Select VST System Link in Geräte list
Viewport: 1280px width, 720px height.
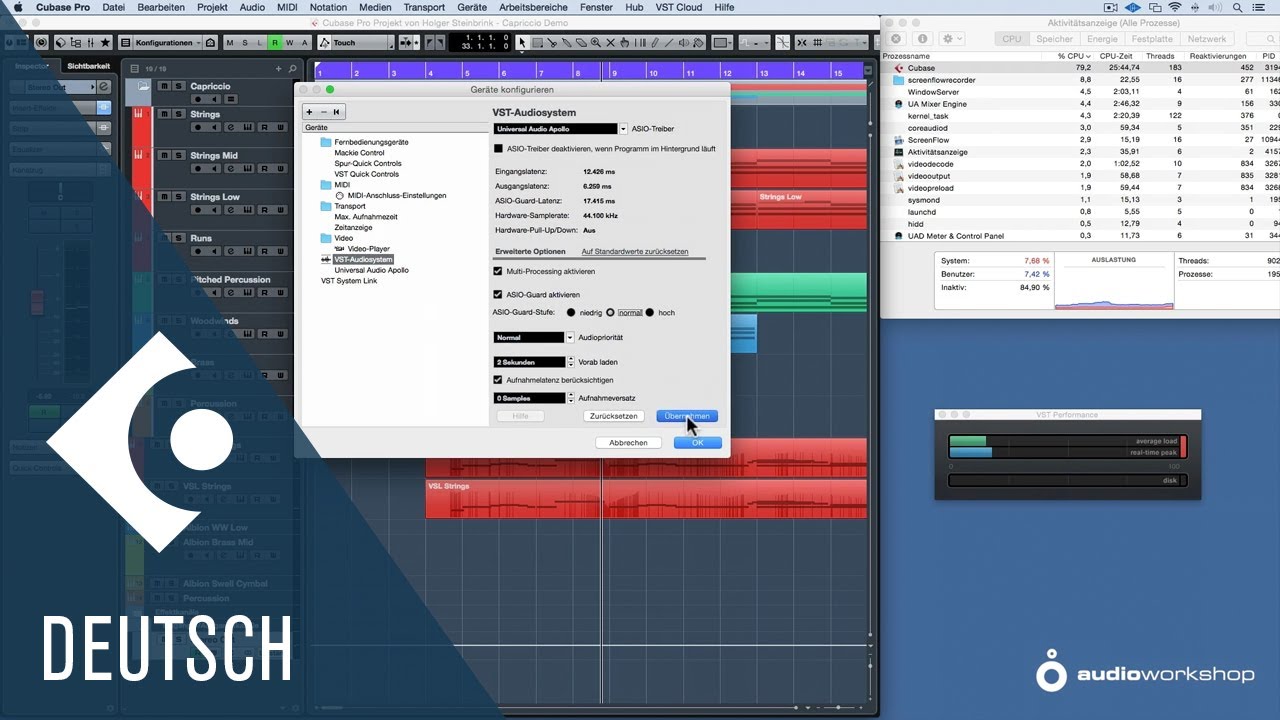pos(349,281)
